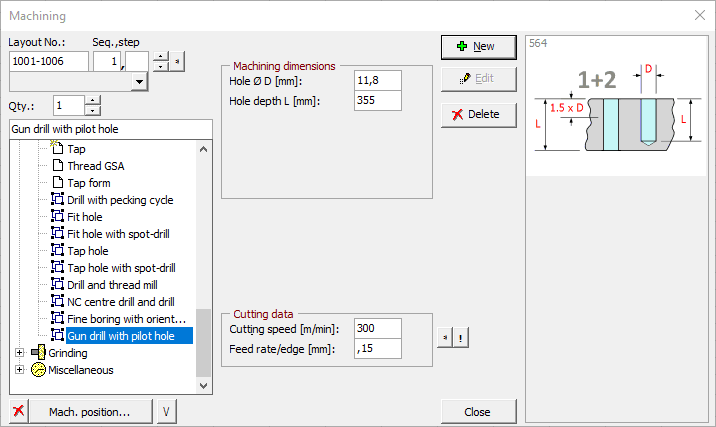Screen dimensions: 716x427
Task: Click the Thread GSA document icon
Action: click(x=57, y=166)
